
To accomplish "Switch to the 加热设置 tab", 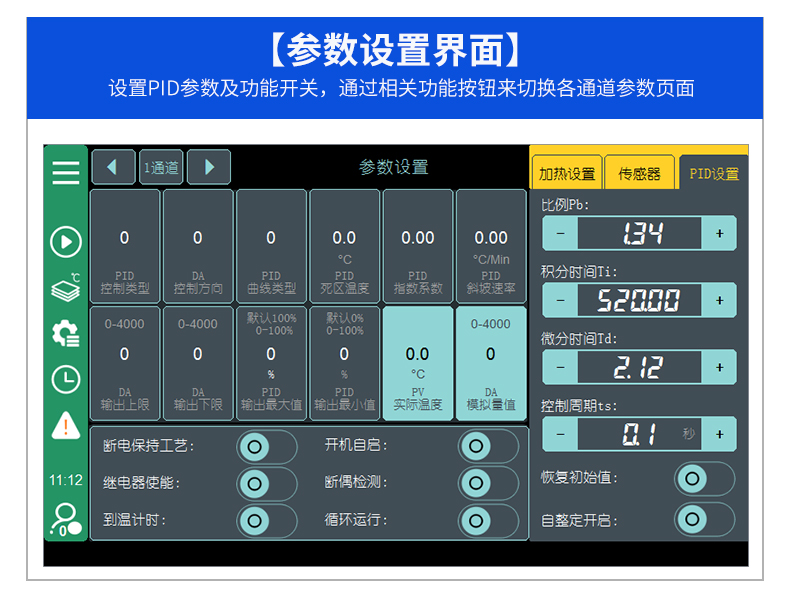I will tap(567, 173).
